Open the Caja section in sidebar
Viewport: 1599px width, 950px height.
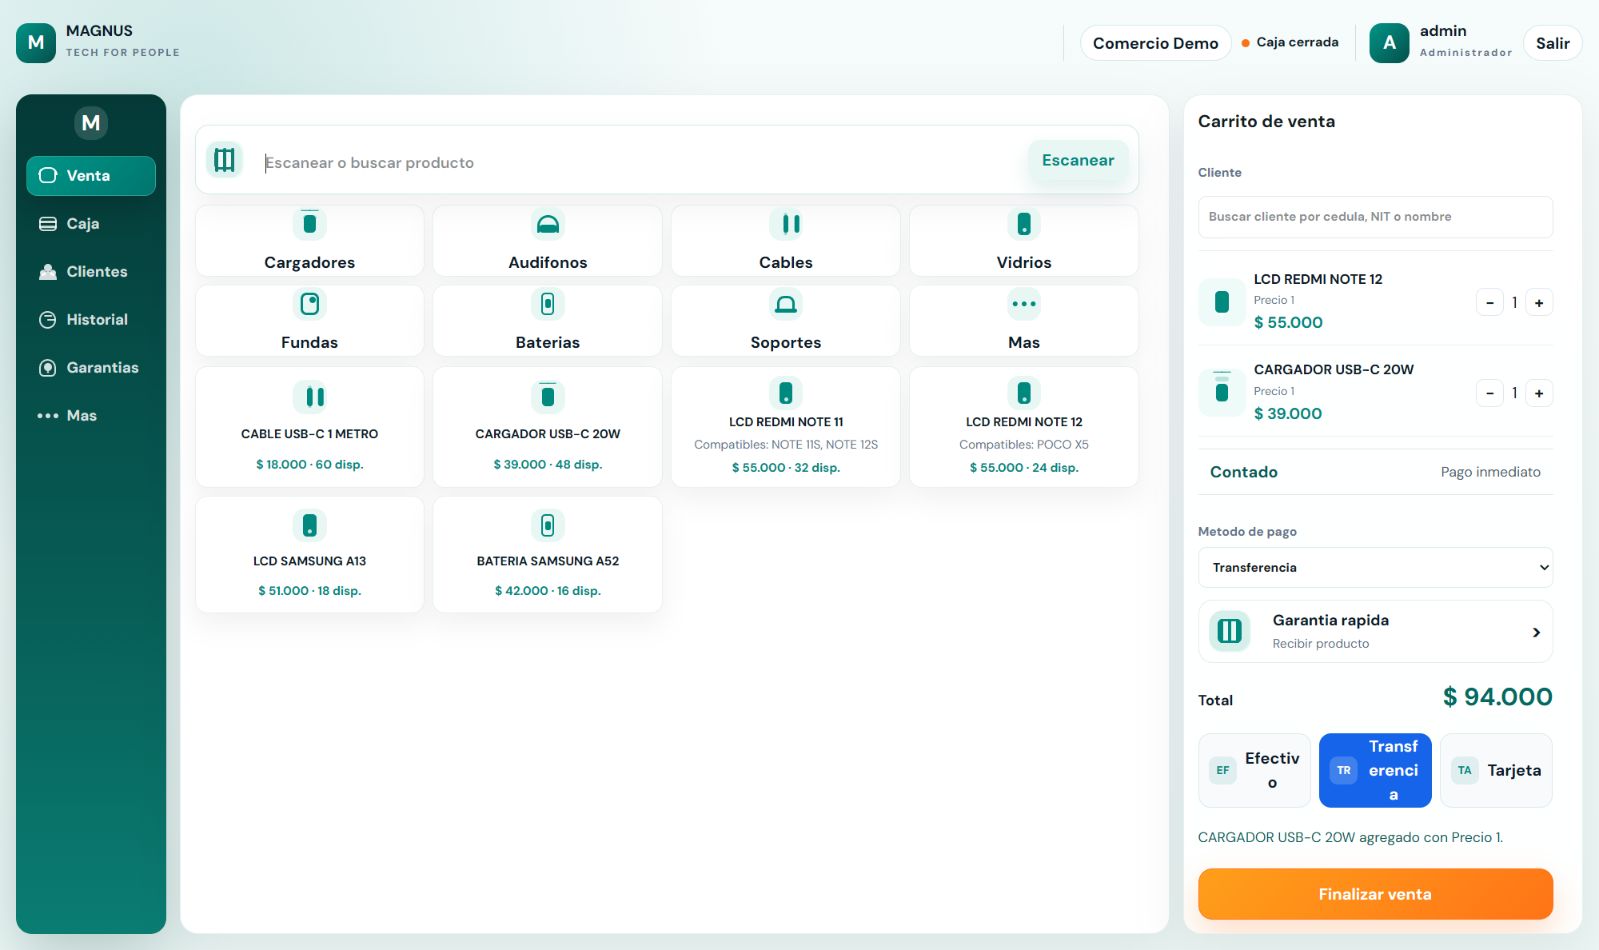pos(91,224)
